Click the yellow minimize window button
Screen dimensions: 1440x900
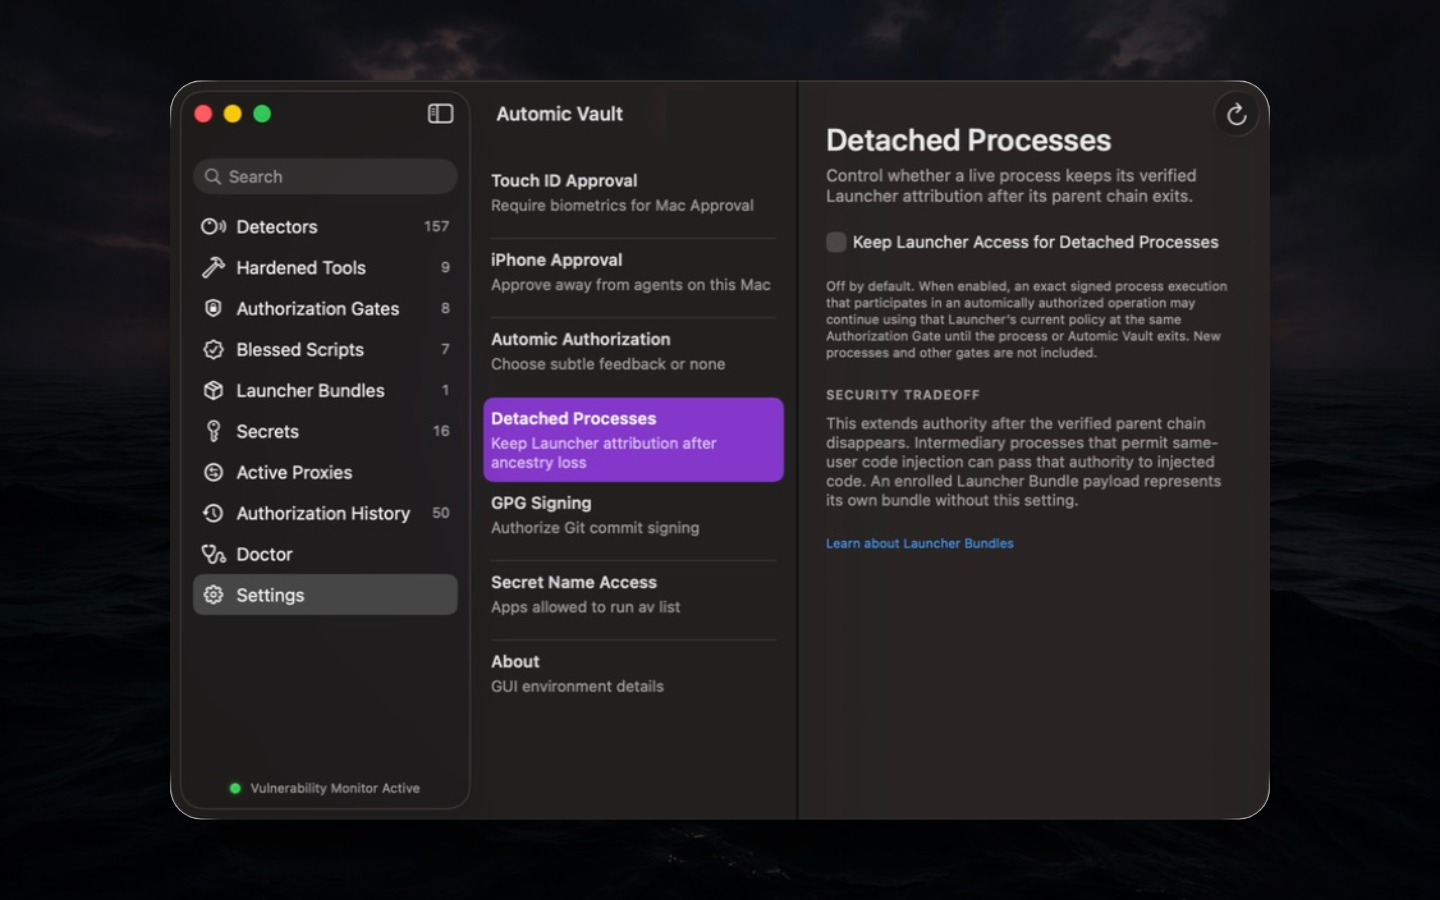(233, 114)
